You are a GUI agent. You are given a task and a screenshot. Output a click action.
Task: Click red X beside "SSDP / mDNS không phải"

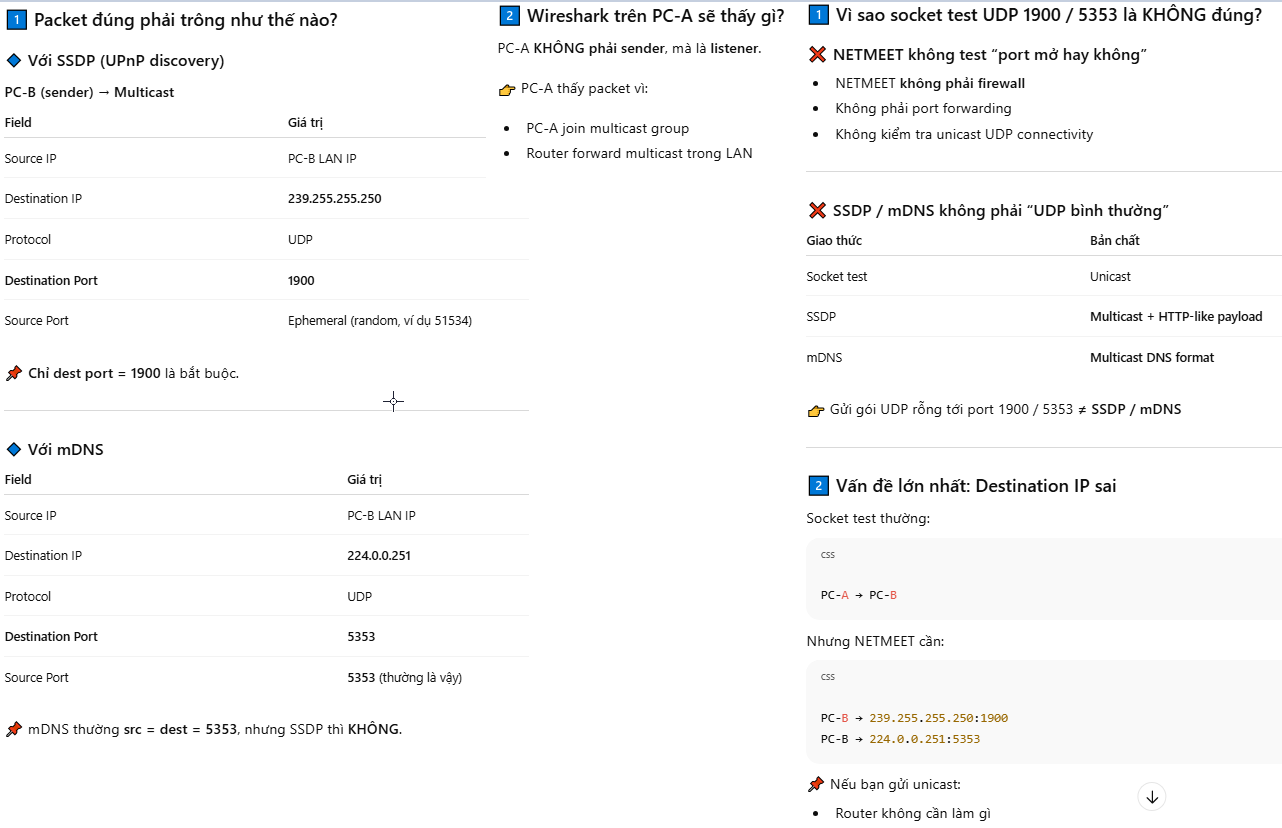[817, 211]
